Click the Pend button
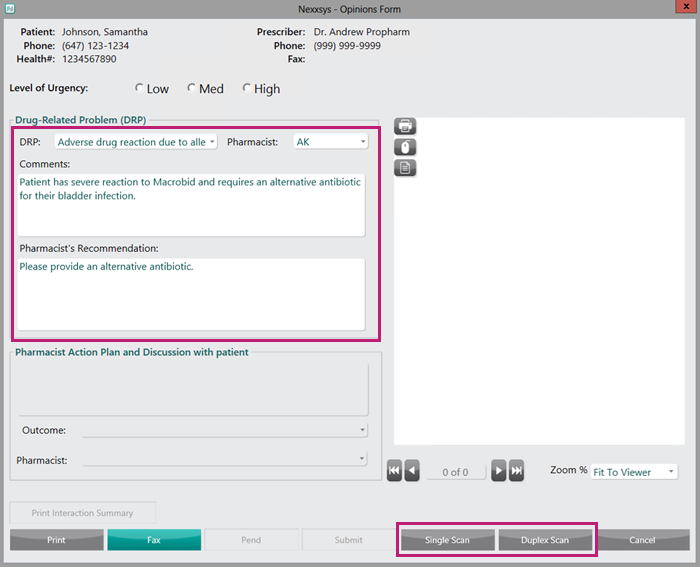The image size is (700, 567). pos(251,540)
